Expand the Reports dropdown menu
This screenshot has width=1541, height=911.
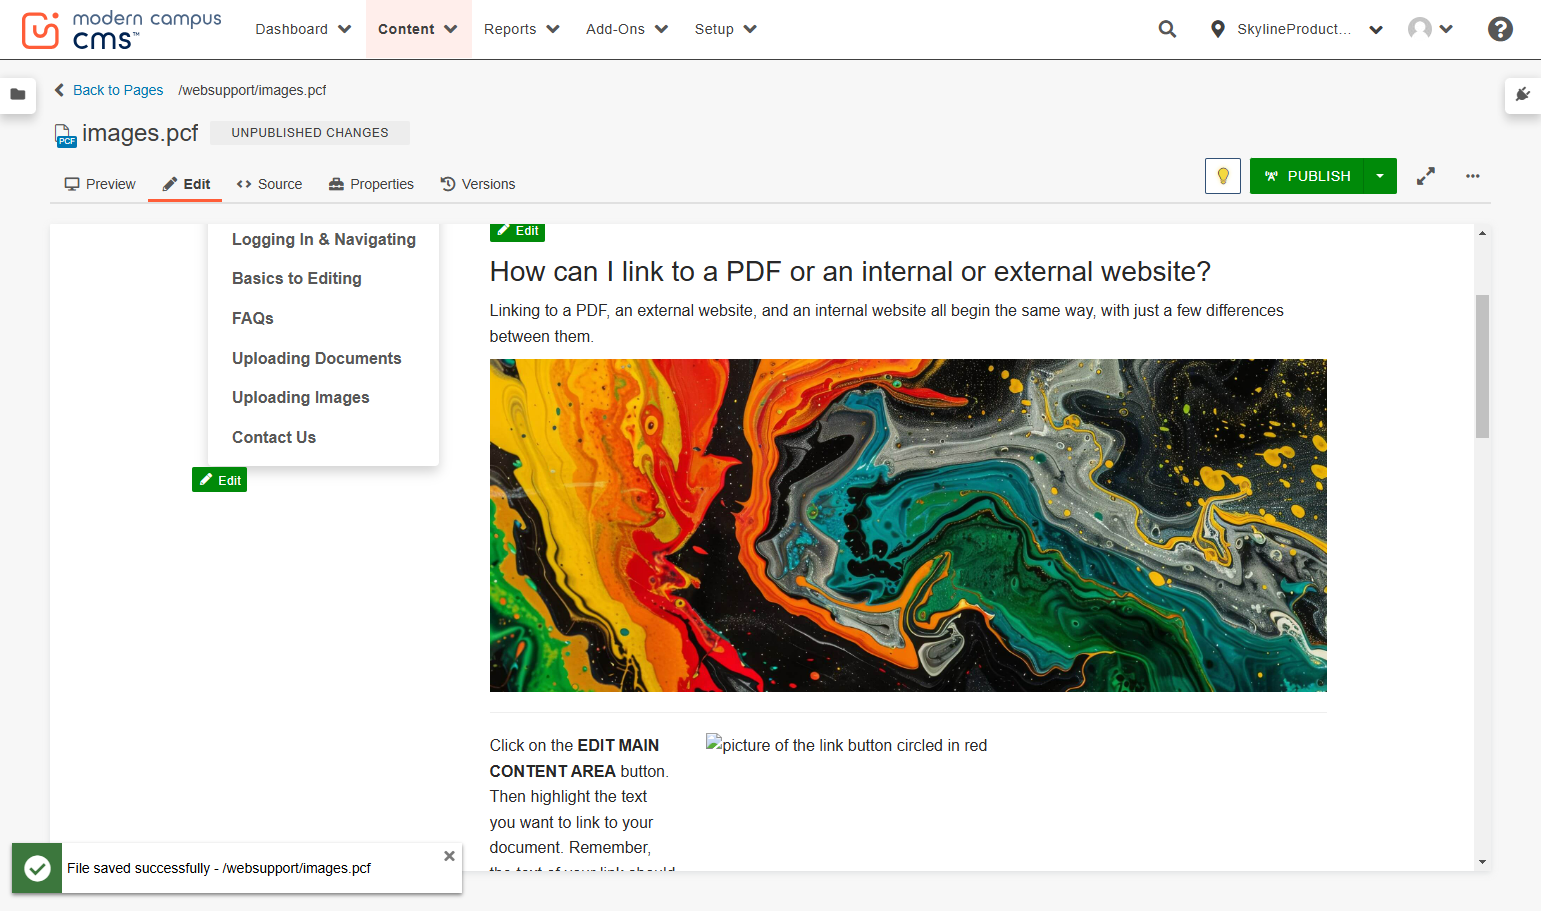tap(522, 29)
